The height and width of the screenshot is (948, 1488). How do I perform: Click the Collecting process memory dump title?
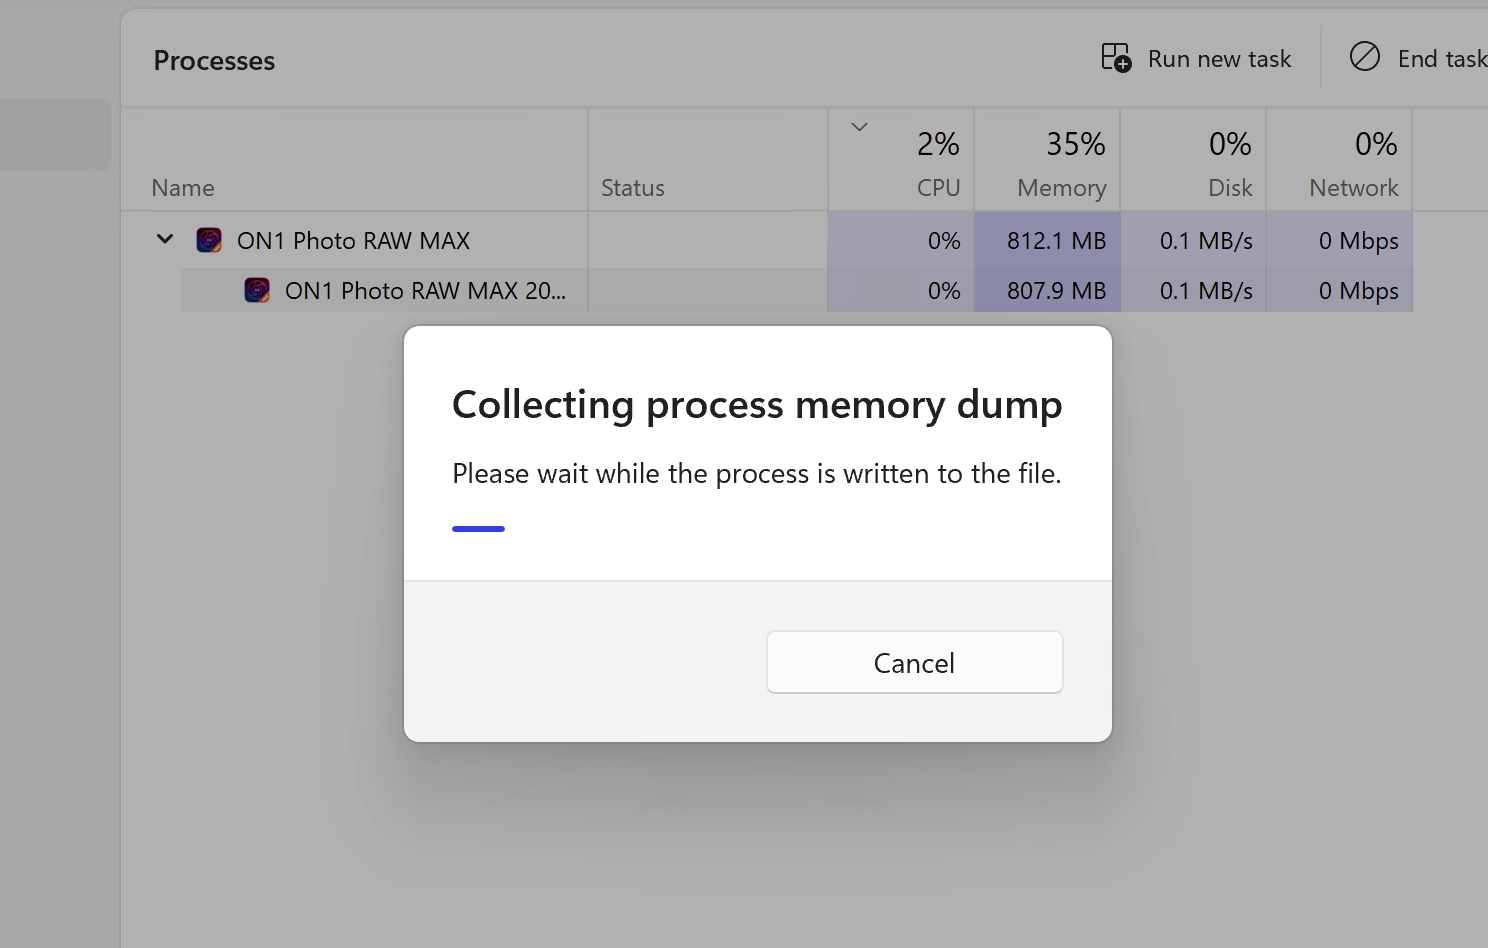click(x=757, y=405)
